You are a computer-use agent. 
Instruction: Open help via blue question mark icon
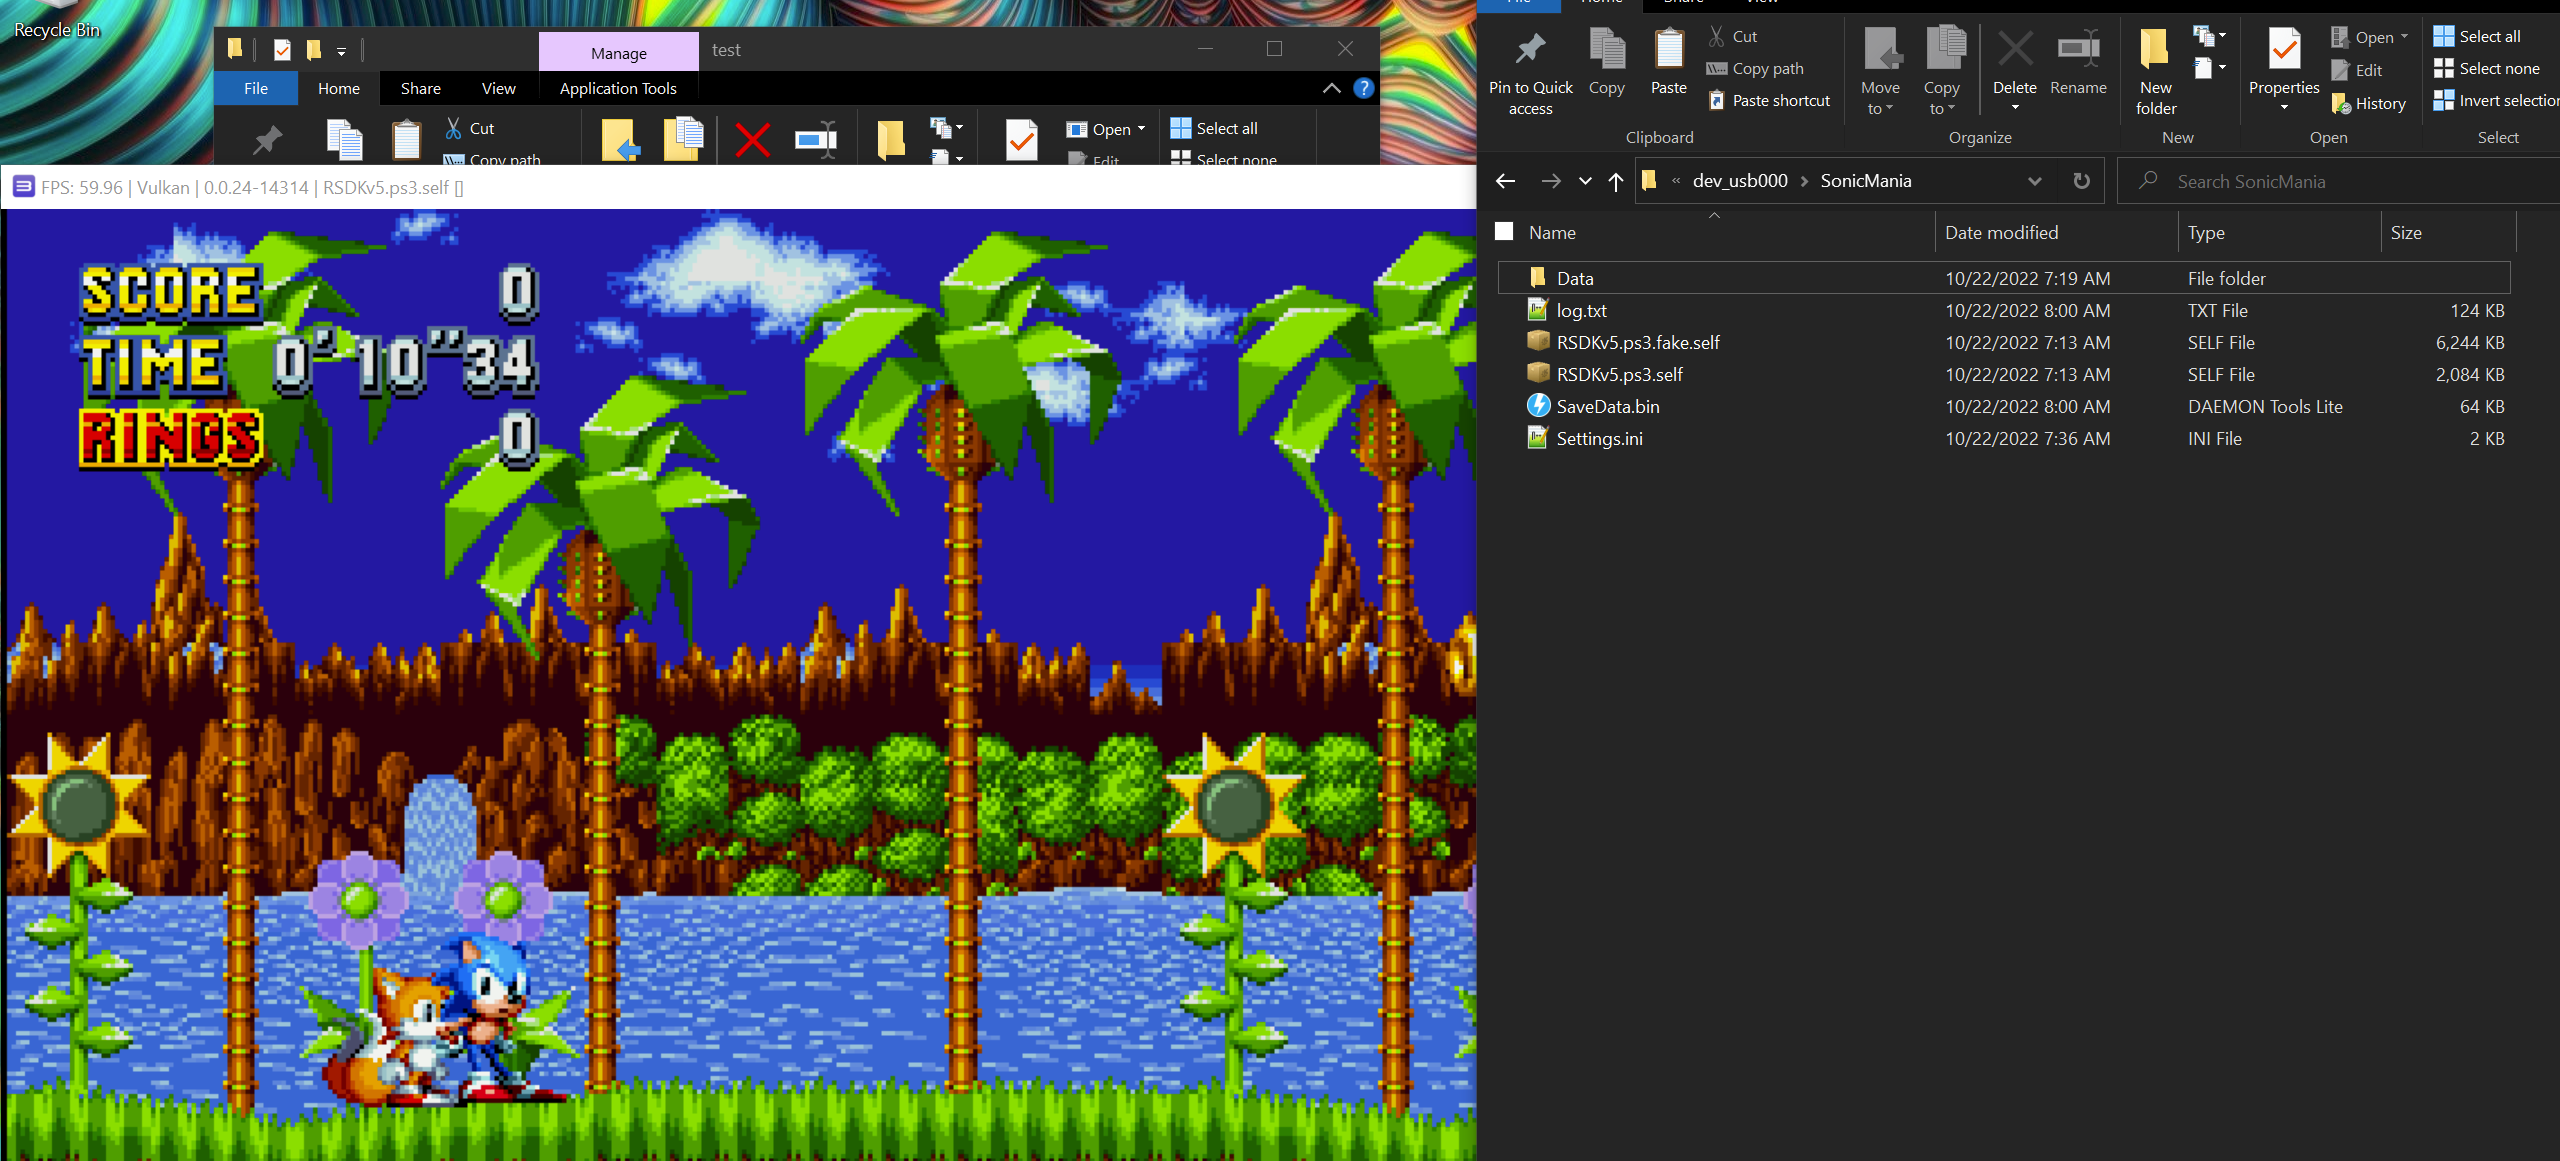click(x=1363, y=88)
